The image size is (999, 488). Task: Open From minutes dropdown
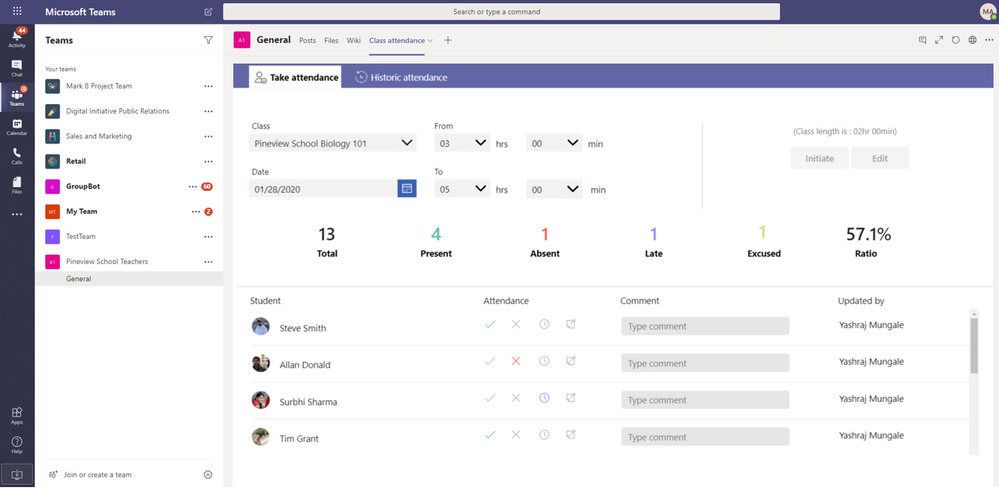point(554,143)
